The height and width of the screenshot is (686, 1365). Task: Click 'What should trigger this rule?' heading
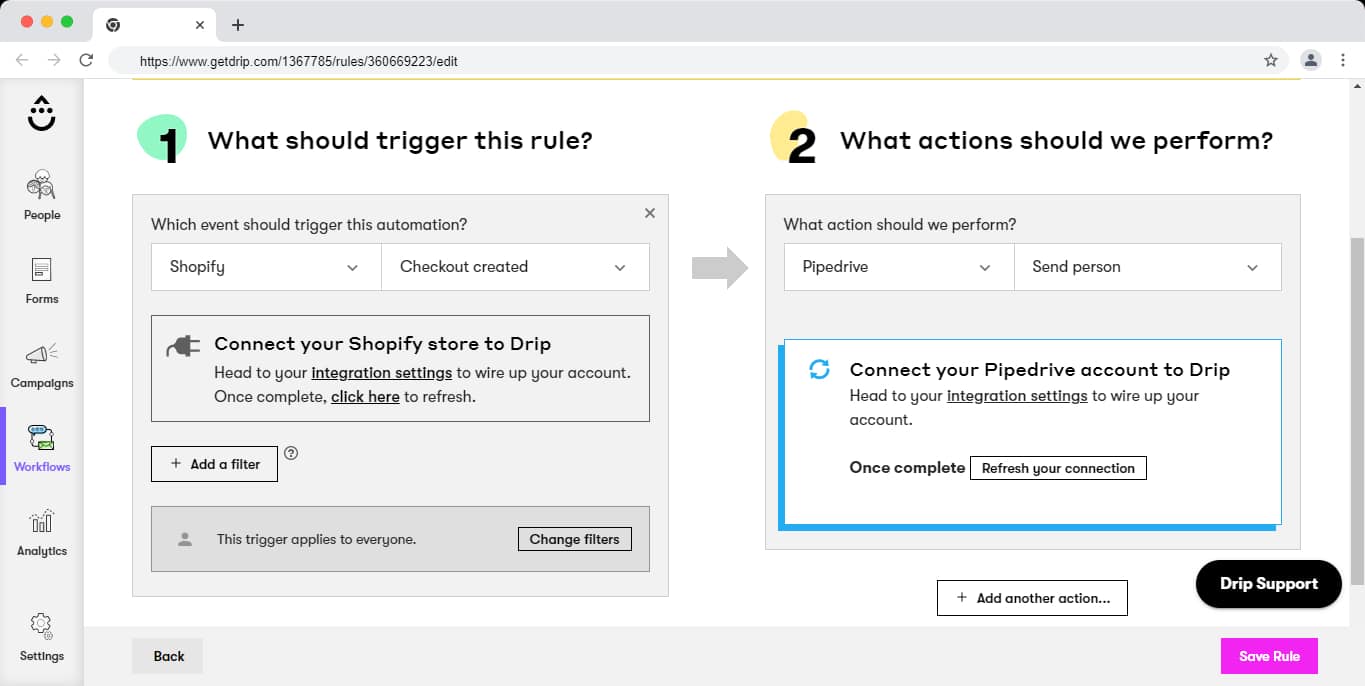tap(400, 140)
